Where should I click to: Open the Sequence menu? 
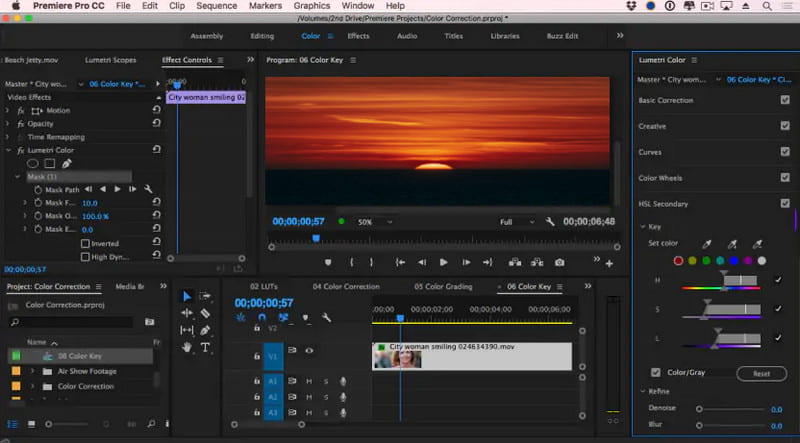(x=217, y=6)
